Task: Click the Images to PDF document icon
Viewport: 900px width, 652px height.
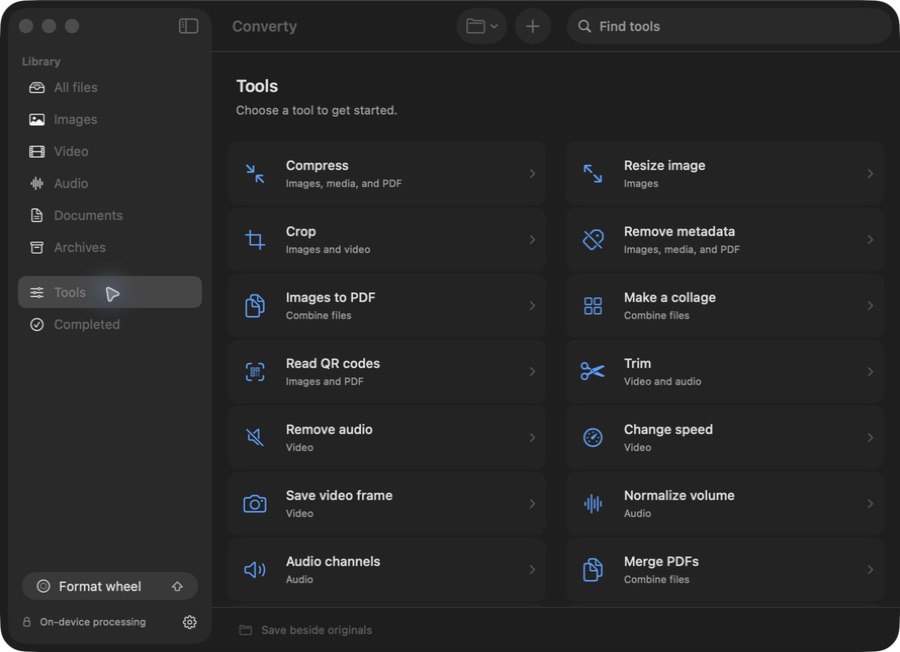Action: pos(255,306)
